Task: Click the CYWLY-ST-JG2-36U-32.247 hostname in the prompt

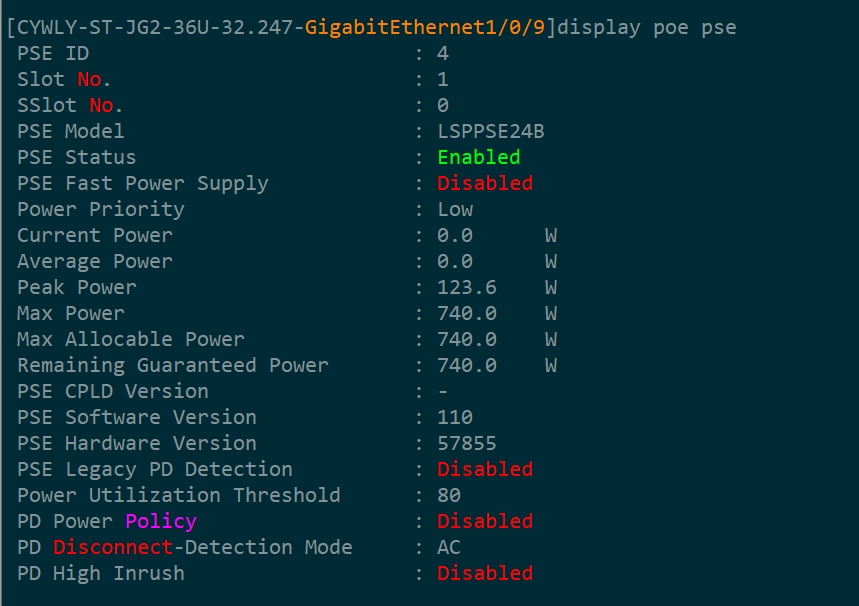Action: 155,27
